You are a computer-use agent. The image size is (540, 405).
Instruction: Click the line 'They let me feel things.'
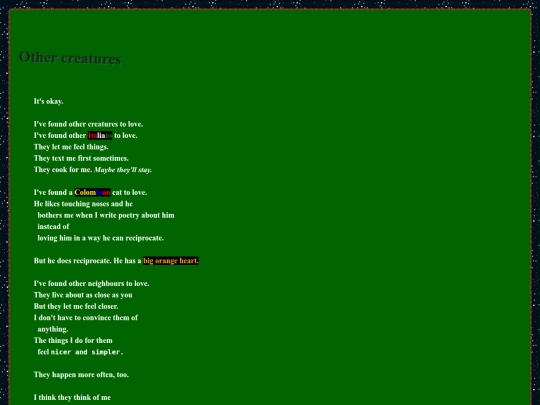71,147
